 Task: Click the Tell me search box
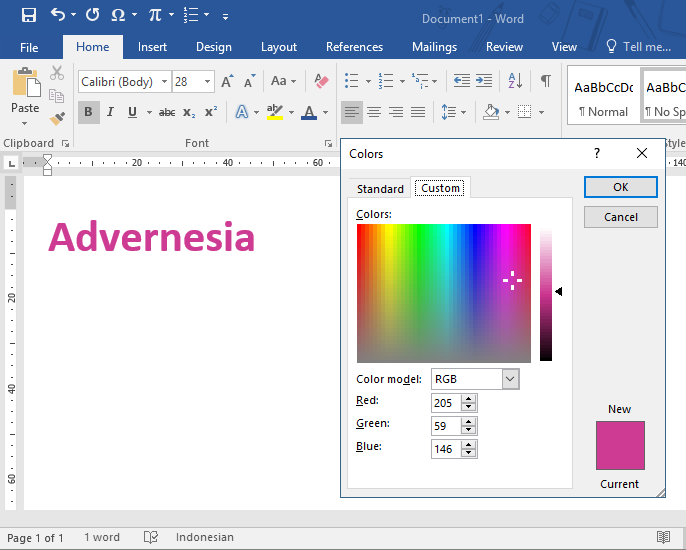[x=639, y=47]
